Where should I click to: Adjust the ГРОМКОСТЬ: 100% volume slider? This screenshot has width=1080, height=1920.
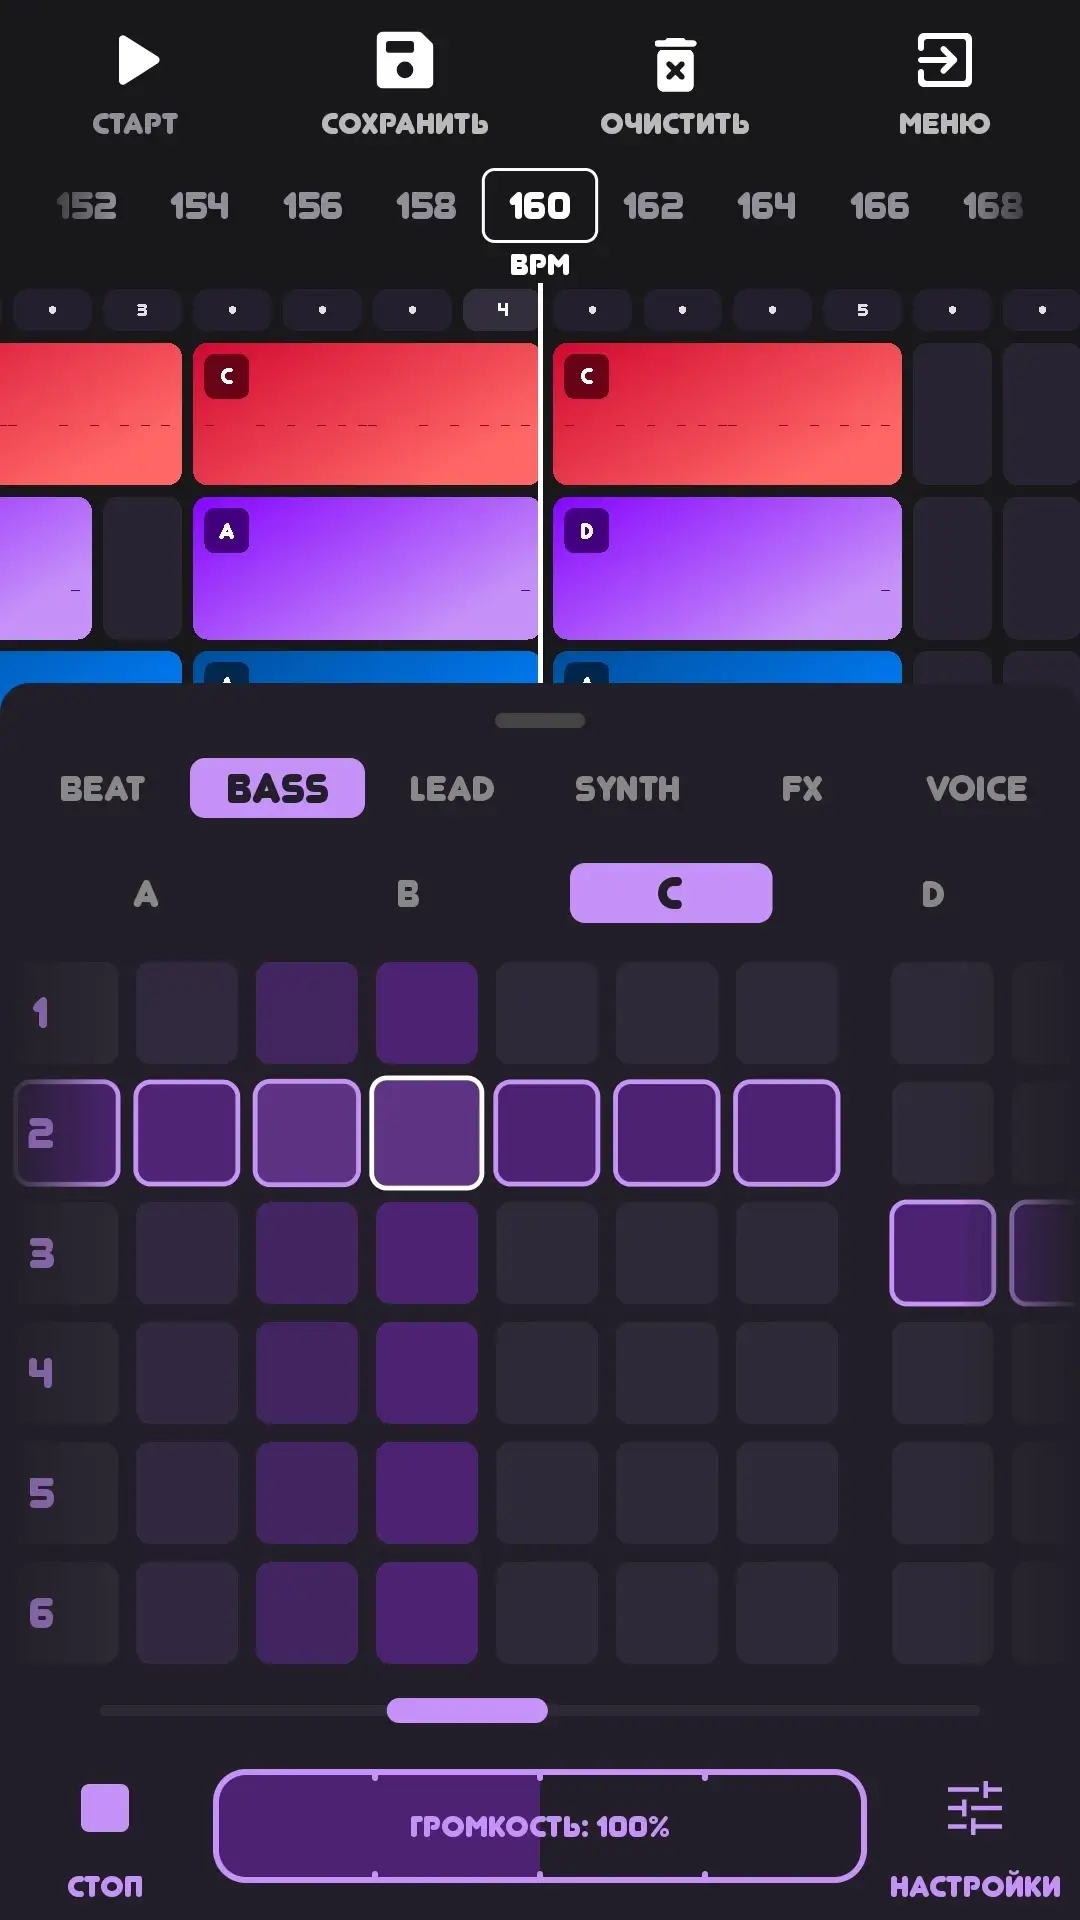pos(540,1826)
